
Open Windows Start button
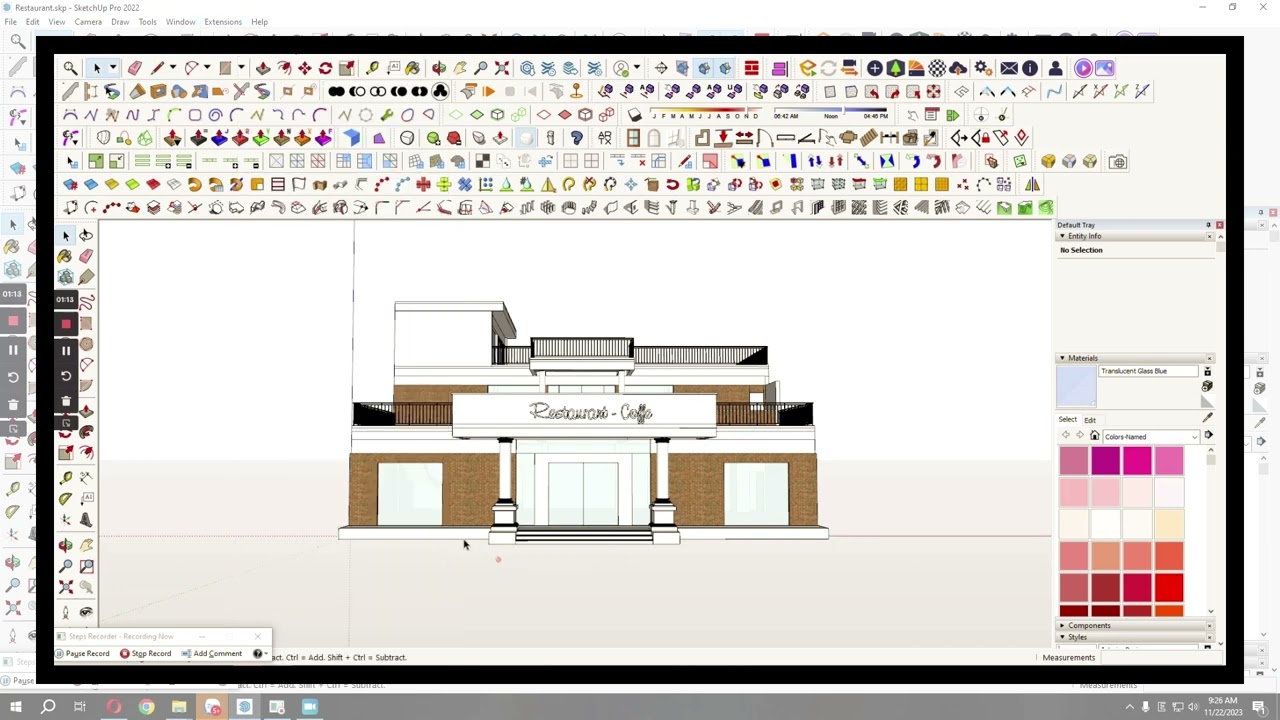[x=15, y=707]
